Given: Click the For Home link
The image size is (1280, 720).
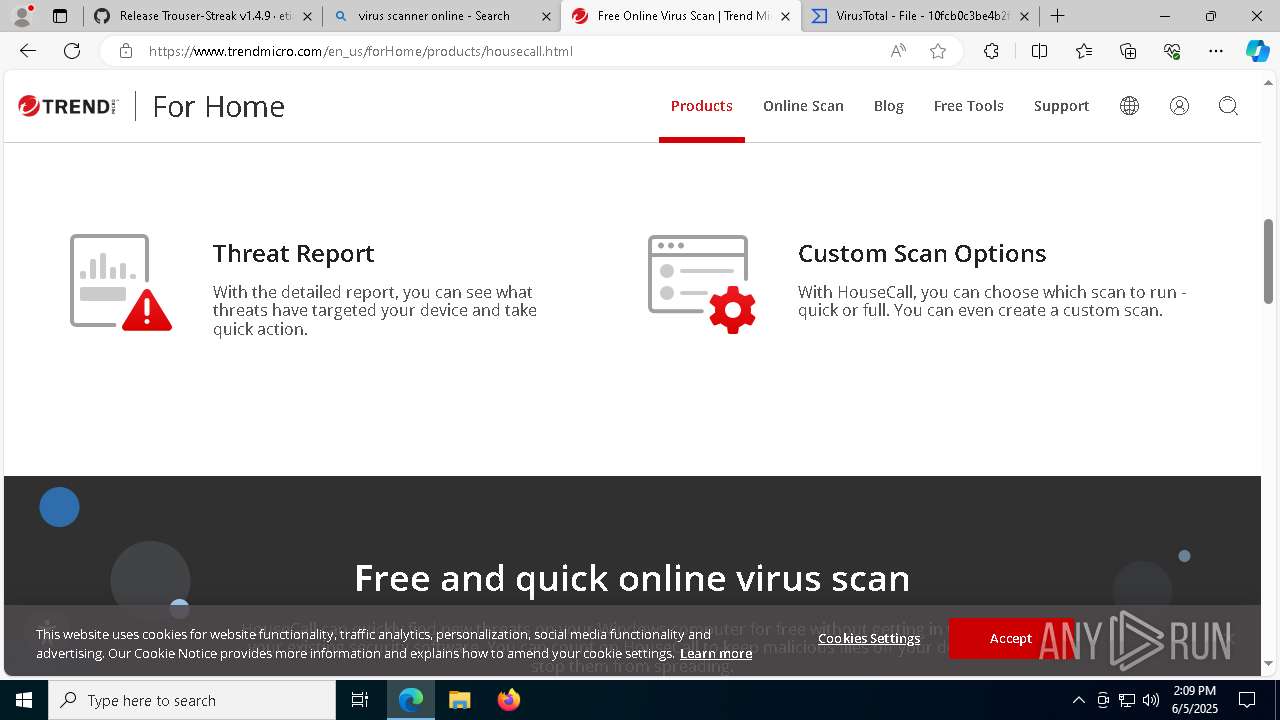Looking at the screenshot, I should coord(218,106).
